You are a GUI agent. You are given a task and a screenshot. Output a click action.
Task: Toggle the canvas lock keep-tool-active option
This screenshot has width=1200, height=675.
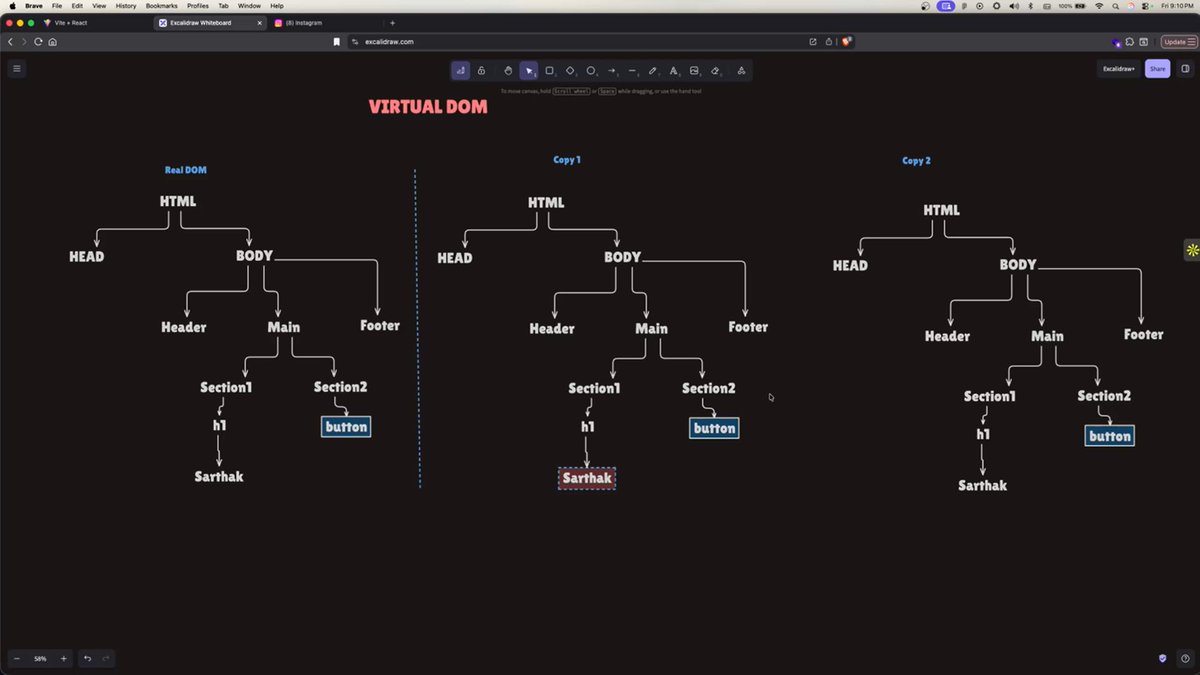(481, 70)
